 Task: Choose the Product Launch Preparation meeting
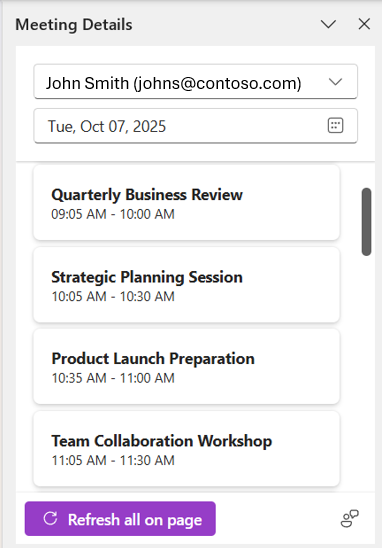point(186,367)
